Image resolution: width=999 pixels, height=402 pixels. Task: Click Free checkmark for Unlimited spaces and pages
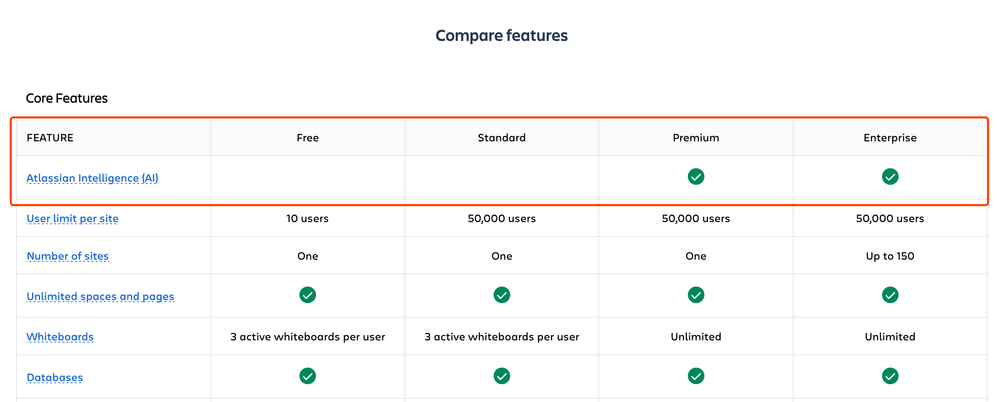click(x=308, y=294)
